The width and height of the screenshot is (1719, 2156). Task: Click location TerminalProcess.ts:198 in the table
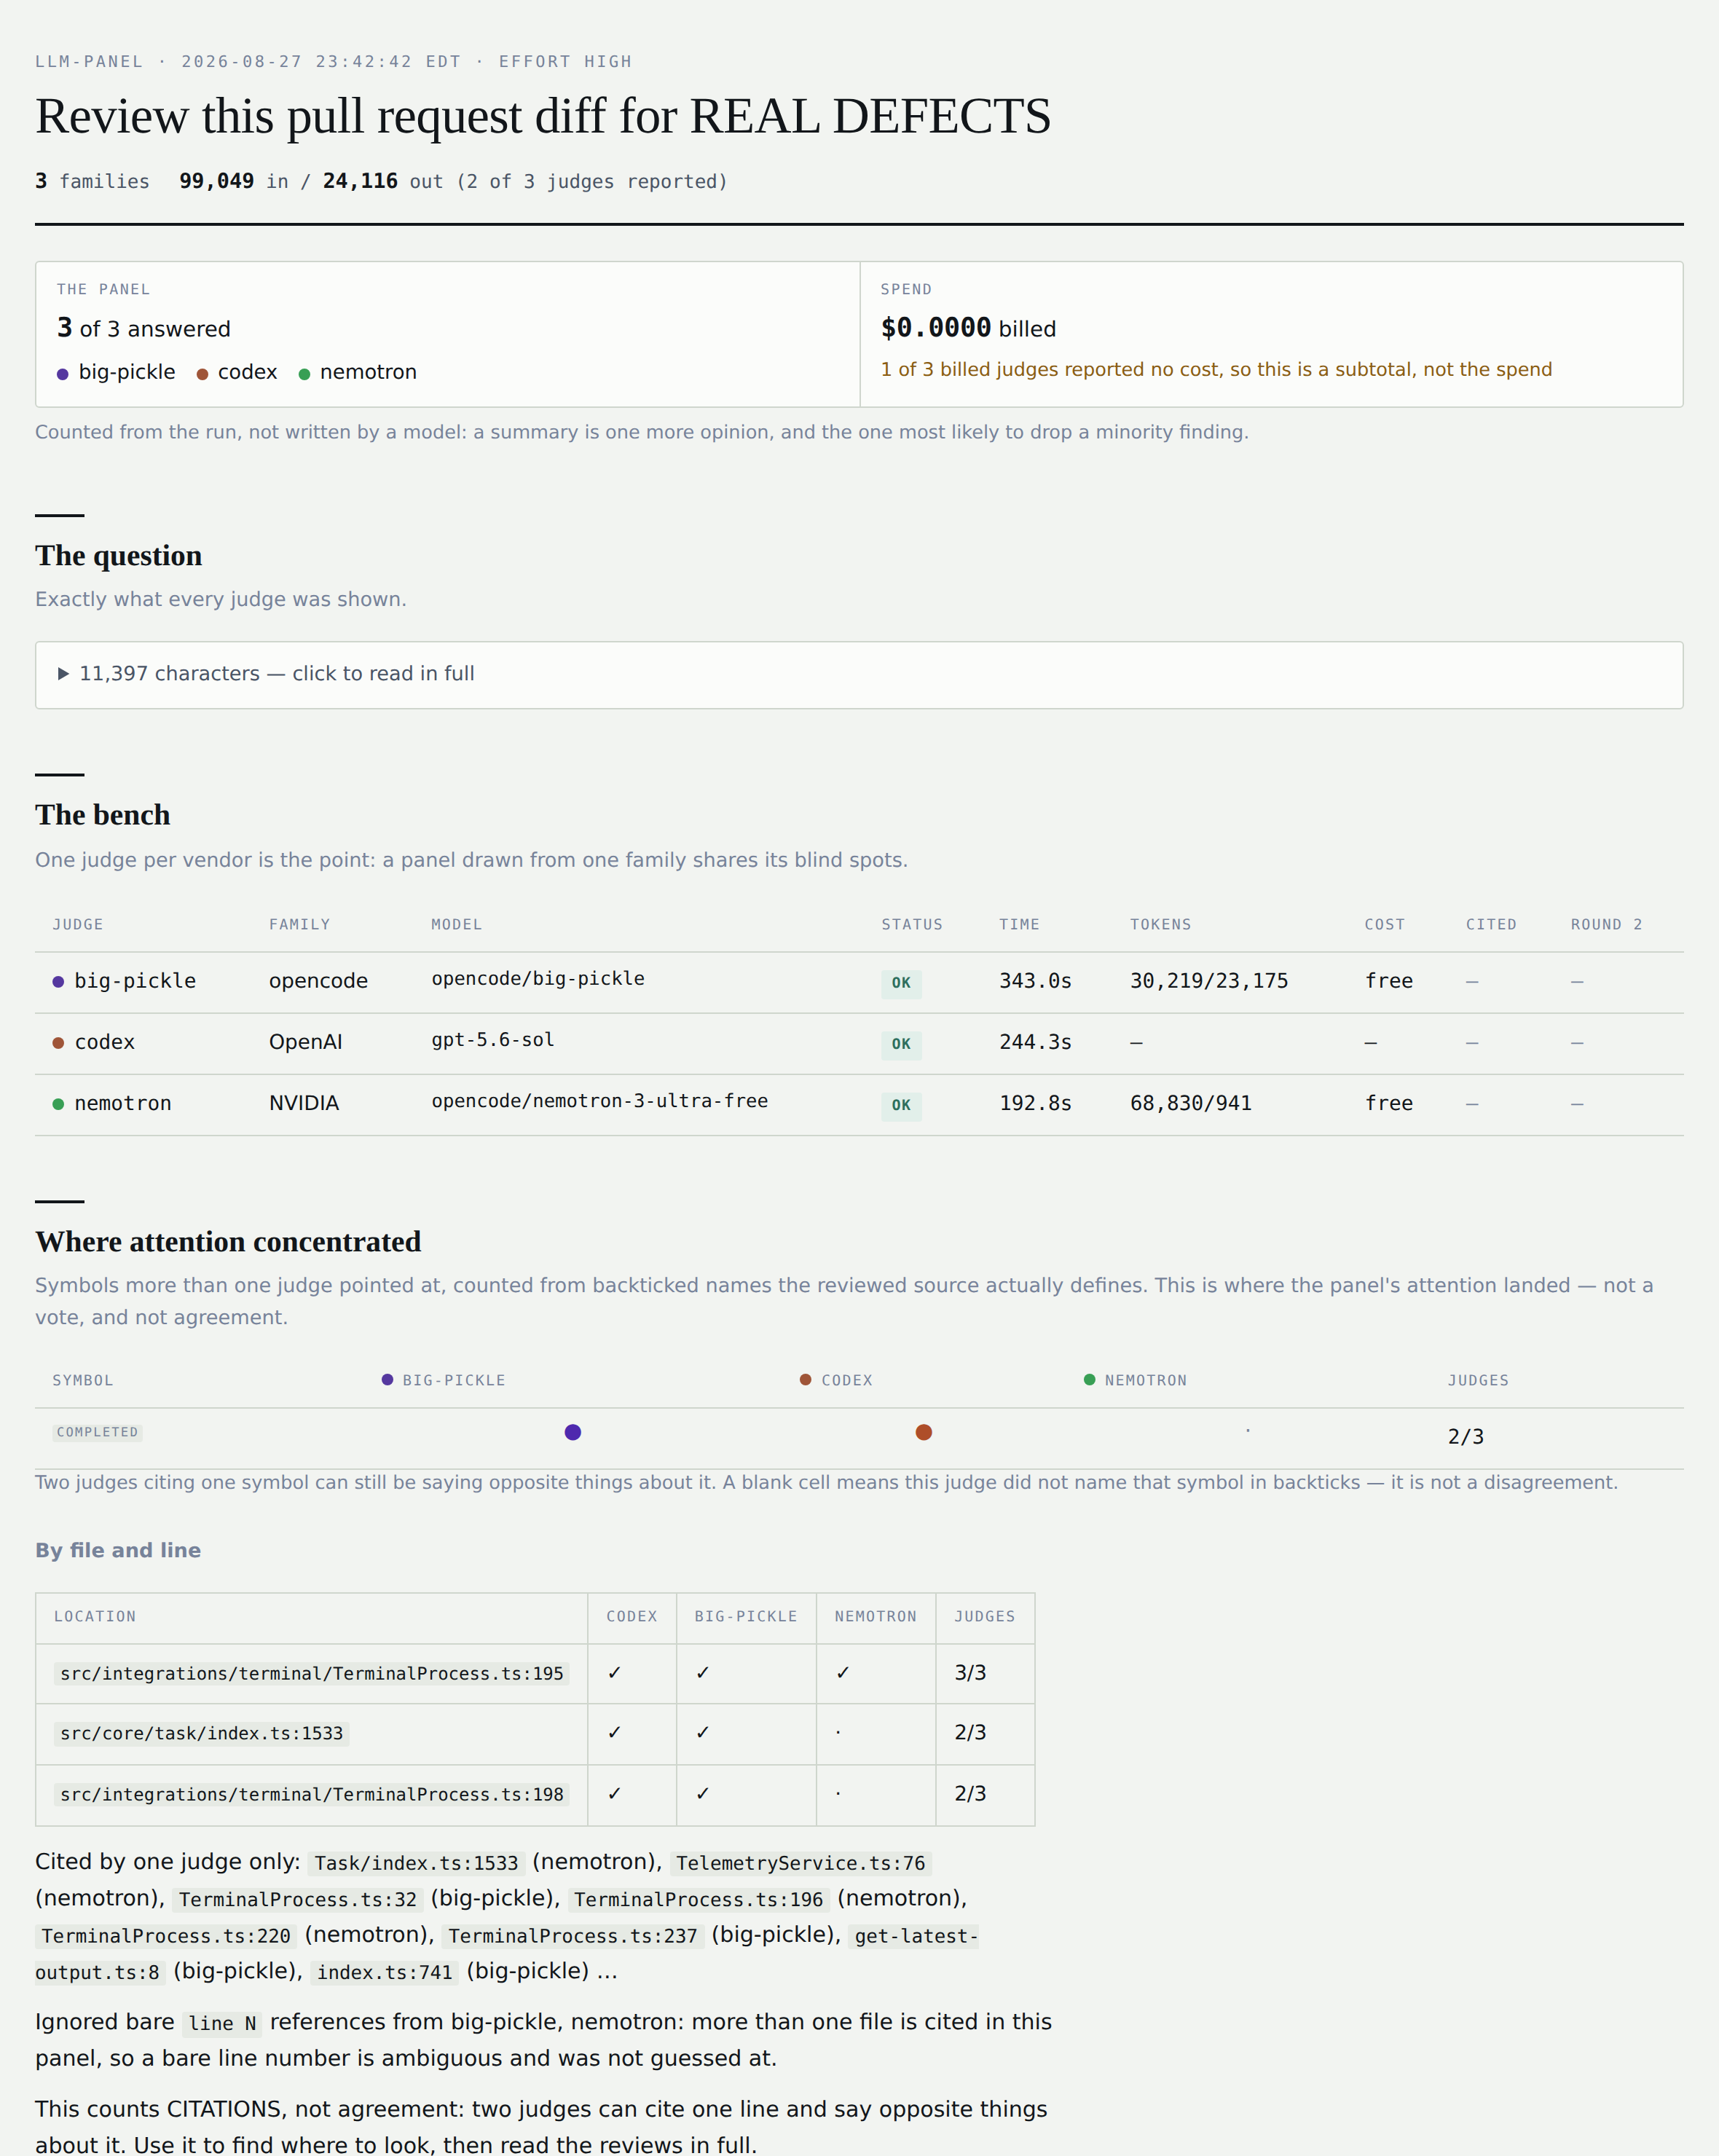pyautogui.click(x=312, y=1795)
